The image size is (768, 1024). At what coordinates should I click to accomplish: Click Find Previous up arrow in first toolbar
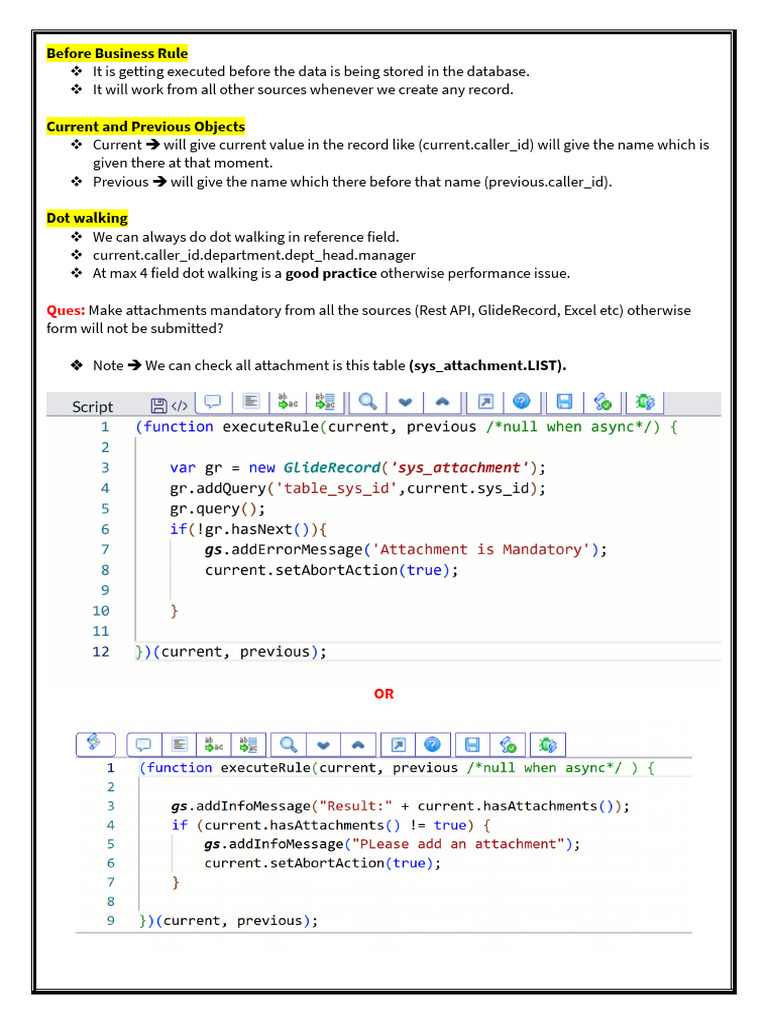point(442,402)
